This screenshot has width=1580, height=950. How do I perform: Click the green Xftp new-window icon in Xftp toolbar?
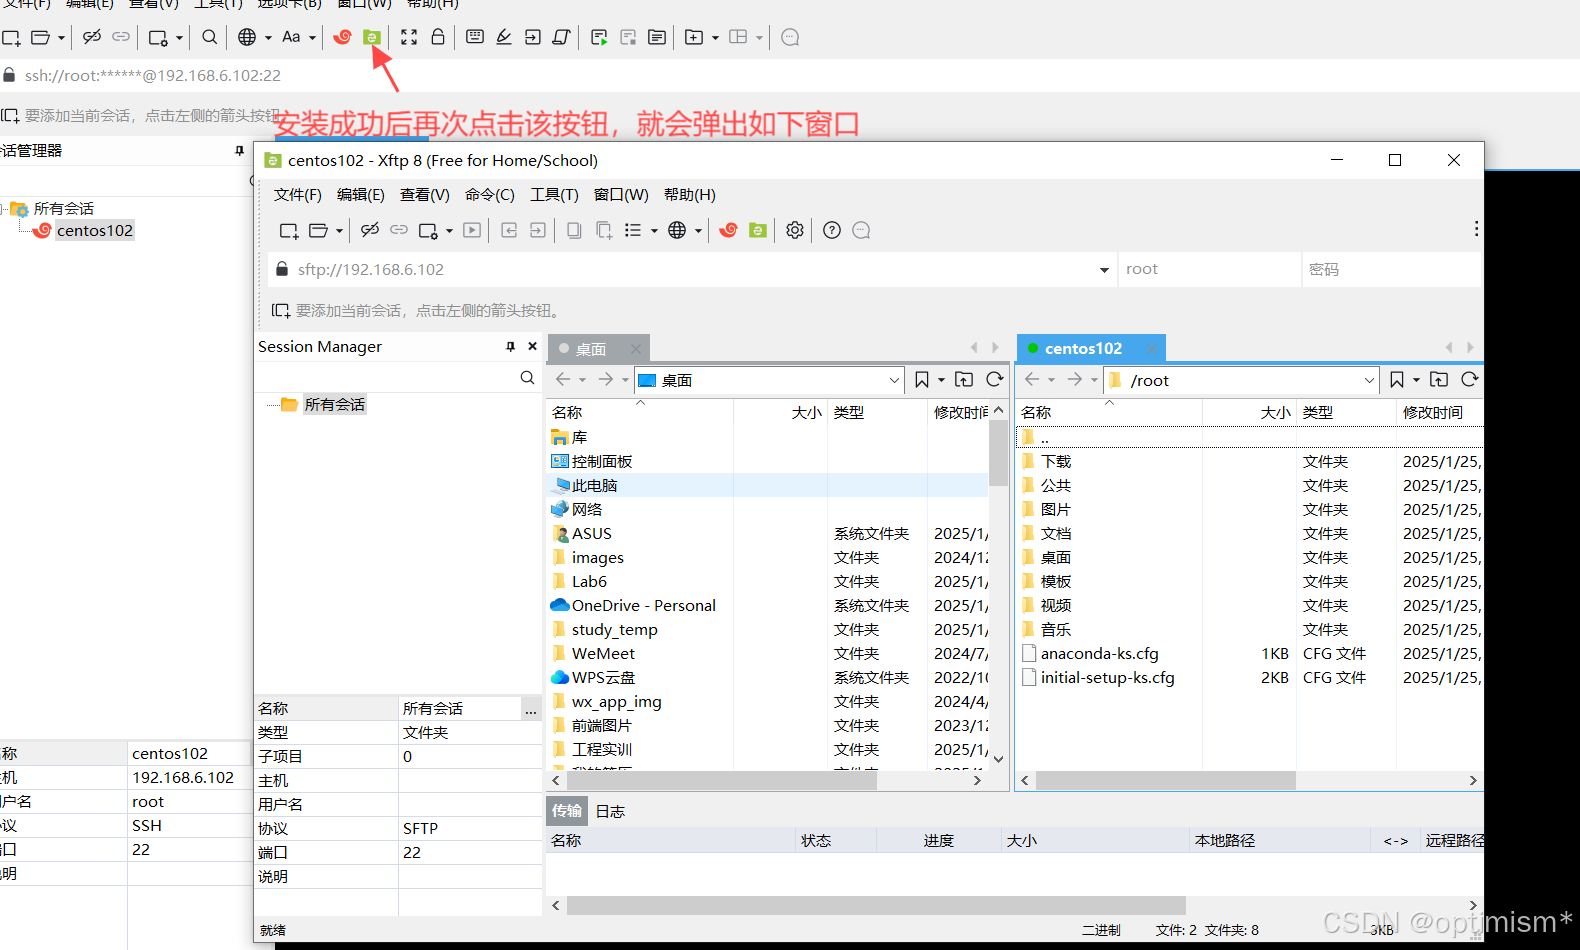tap(758, 230)
